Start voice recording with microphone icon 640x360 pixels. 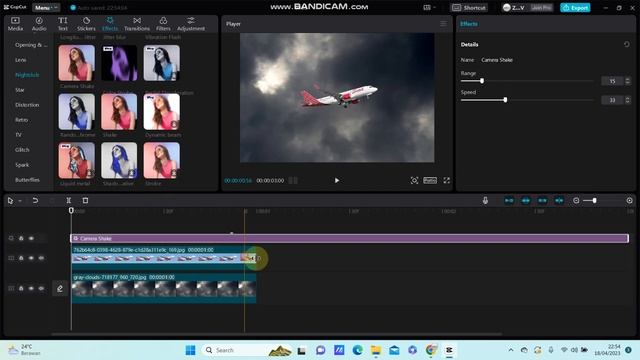click(485, 200)
